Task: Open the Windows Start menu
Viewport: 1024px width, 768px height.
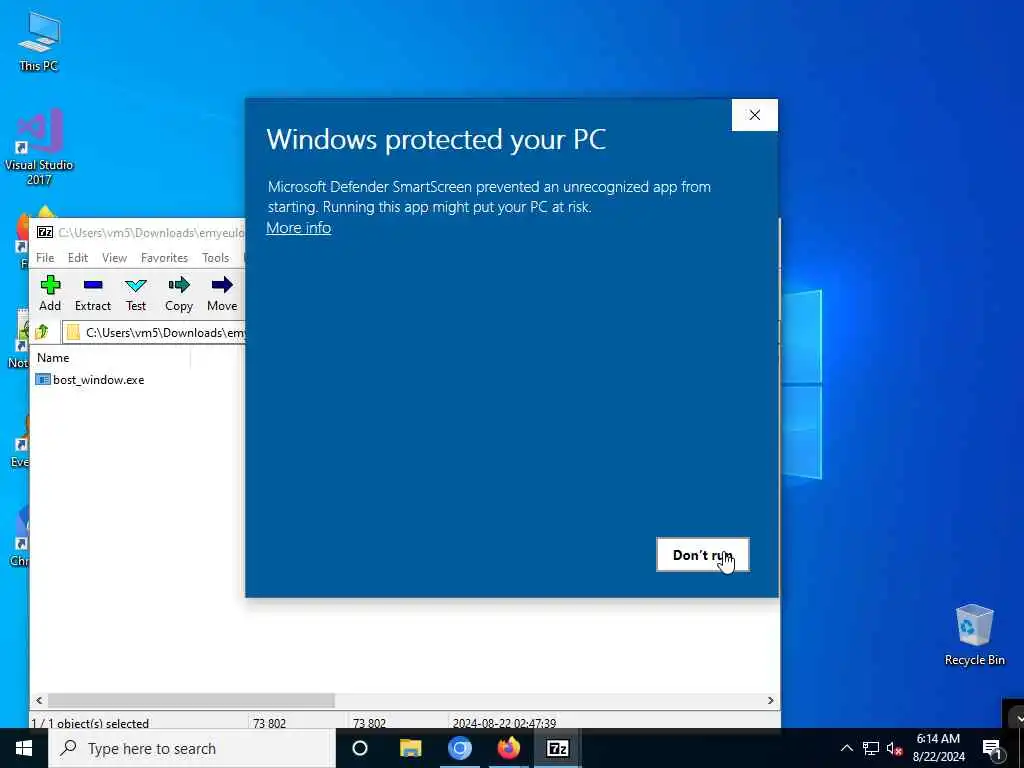Action: 24,748
